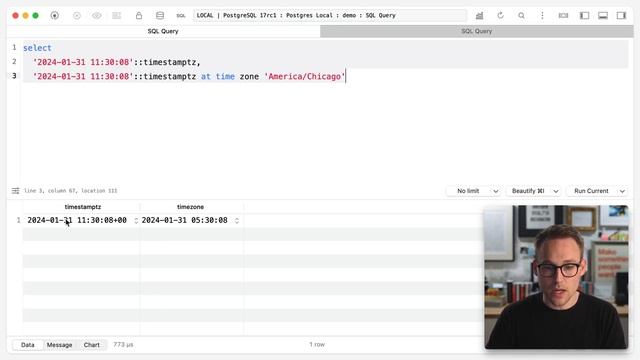Screen dimensions: 640x360
Task: Open the No limit dropdown
Action: 473,191
